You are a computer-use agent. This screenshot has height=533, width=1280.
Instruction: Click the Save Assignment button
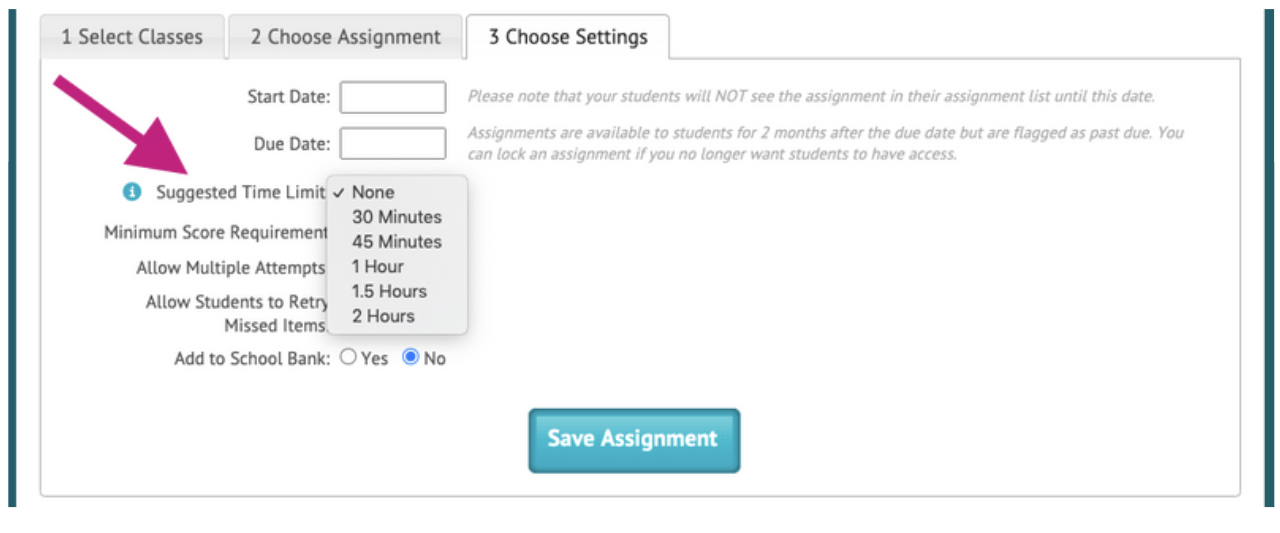point(634,440)
